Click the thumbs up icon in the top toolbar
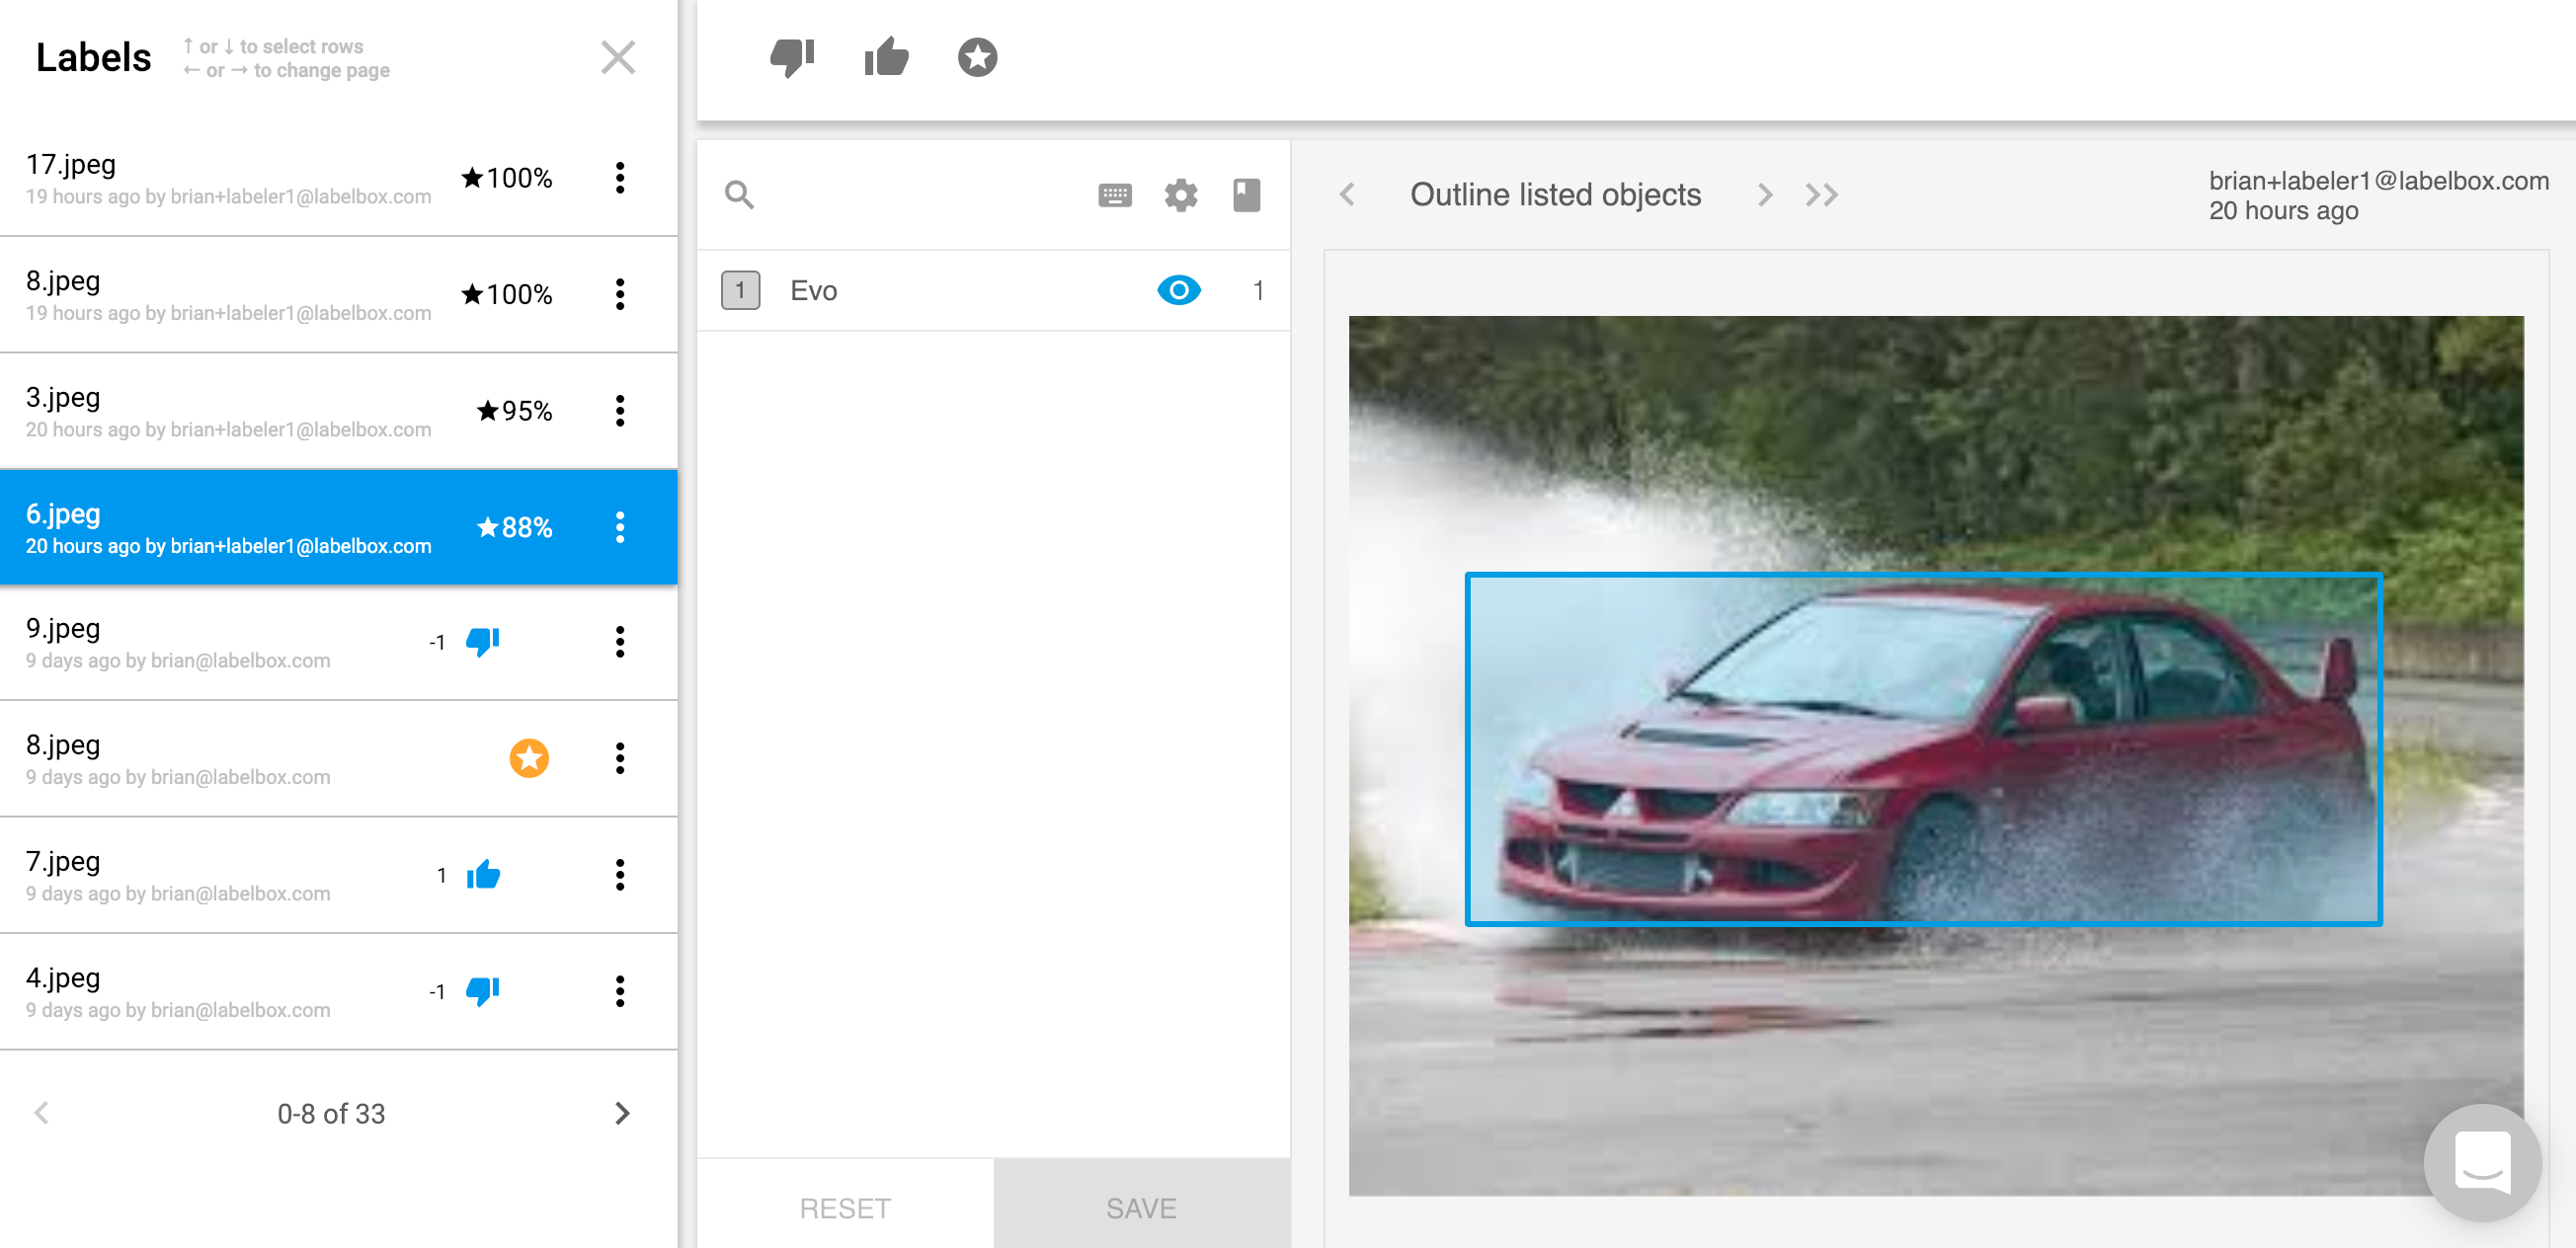 coord(886,57)
